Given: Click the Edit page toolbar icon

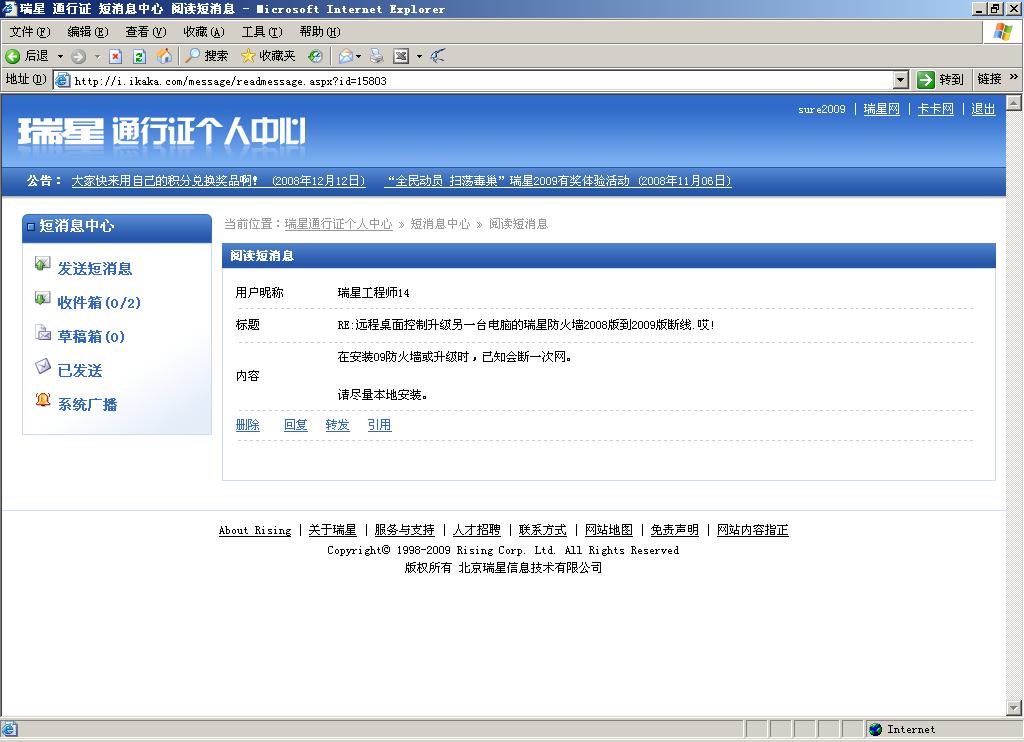Looking at the screenshot, I should 401,56.
